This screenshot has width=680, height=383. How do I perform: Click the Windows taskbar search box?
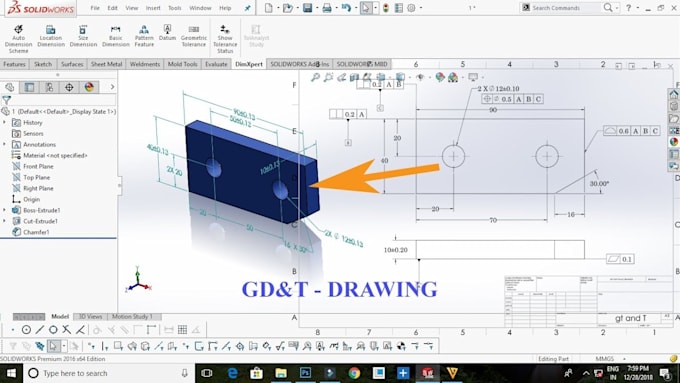(x=108, y=373)
